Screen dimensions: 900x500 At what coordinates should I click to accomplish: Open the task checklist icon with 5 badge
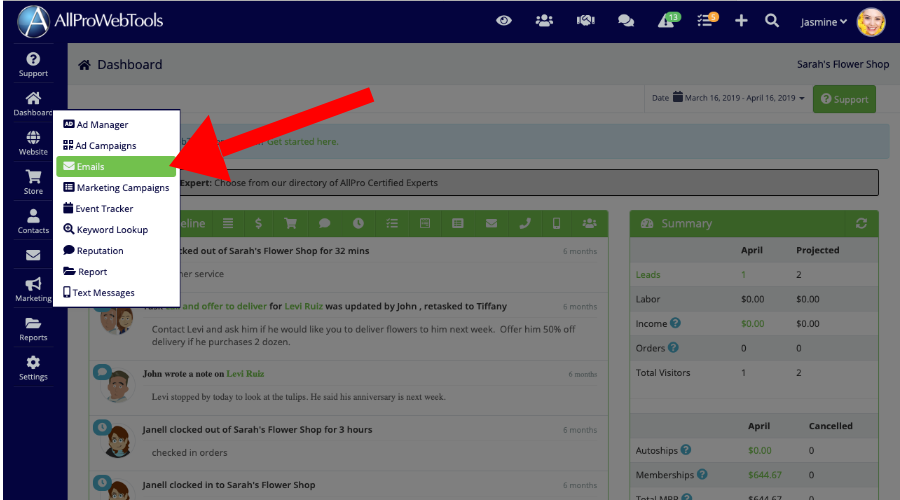click(x=706, y=20)
